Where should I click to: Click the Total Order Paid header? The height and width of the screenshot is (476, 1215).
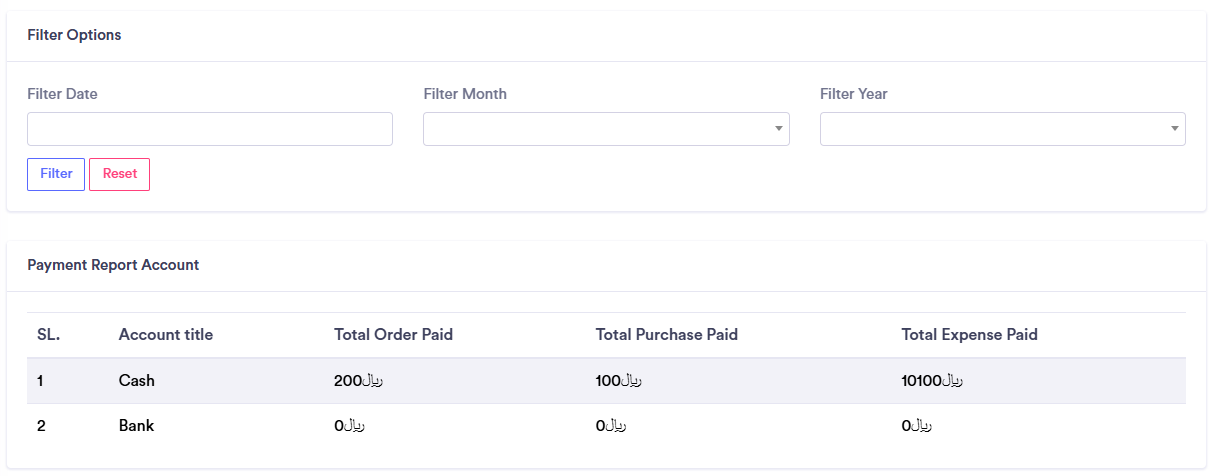click(x=393, y=335)
